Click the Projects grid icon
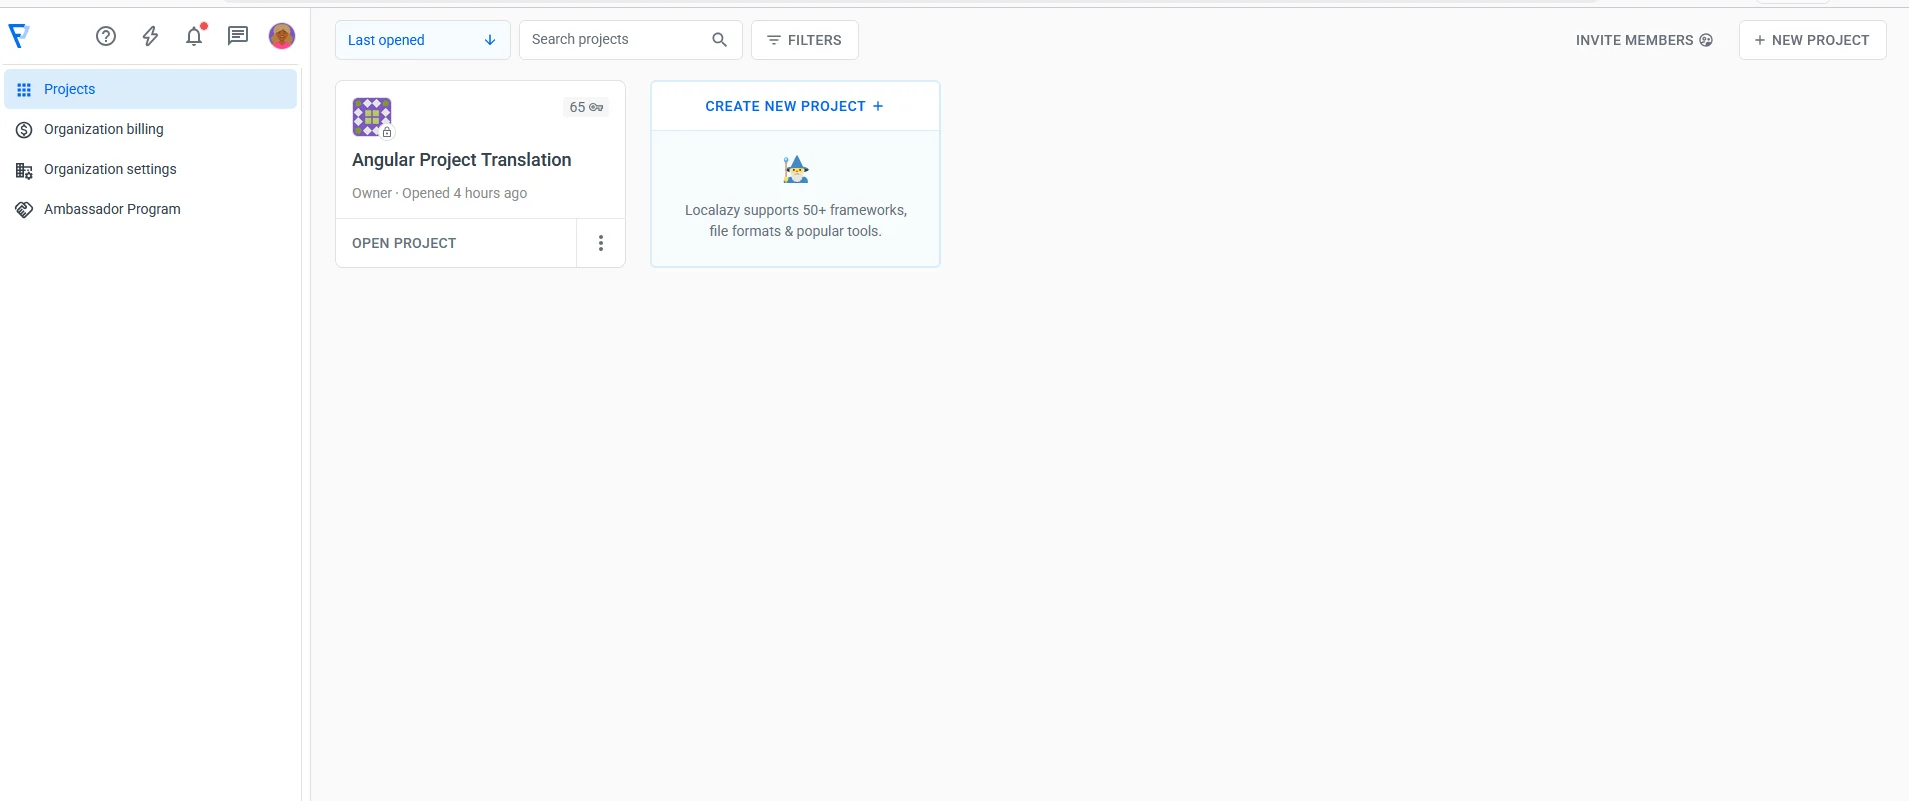The width and height of the screenshot is (1909, 801). click(24, 90)
